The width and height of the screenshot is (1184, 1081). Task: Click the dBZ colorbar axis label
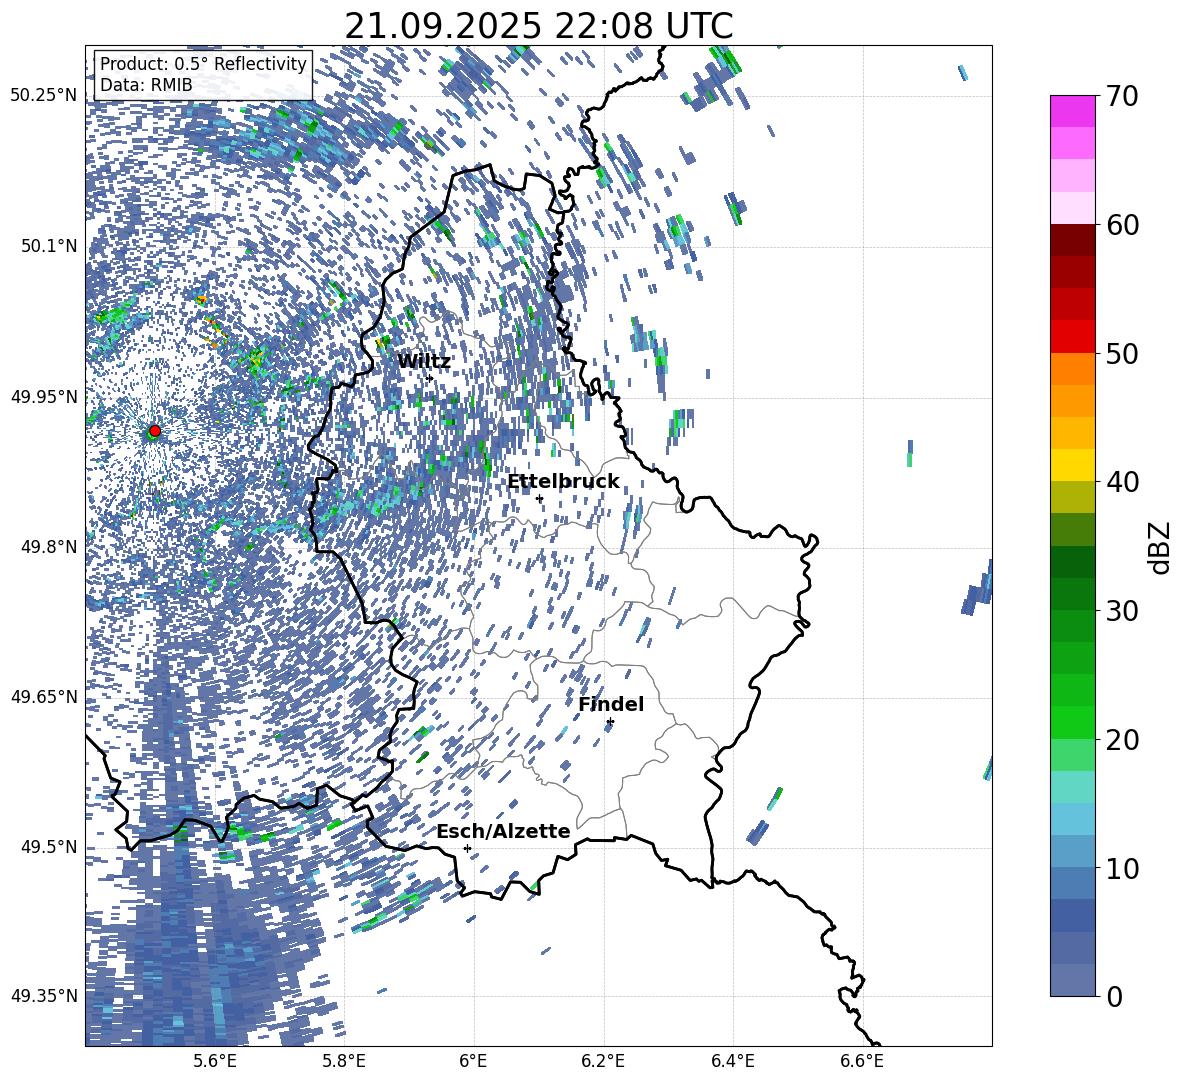click(x=1159, y=547)
